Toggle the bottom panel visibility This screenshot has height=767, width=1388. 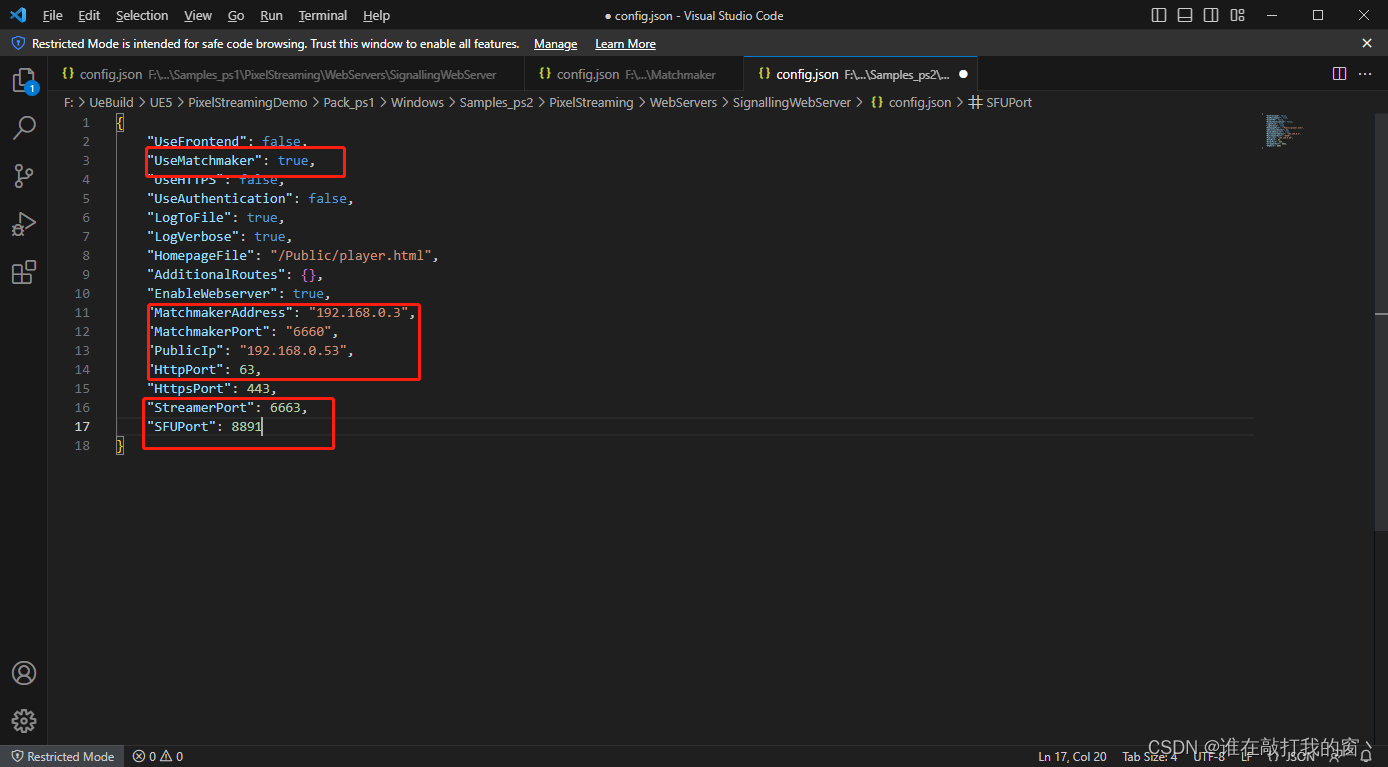(x=1185, y=15)
